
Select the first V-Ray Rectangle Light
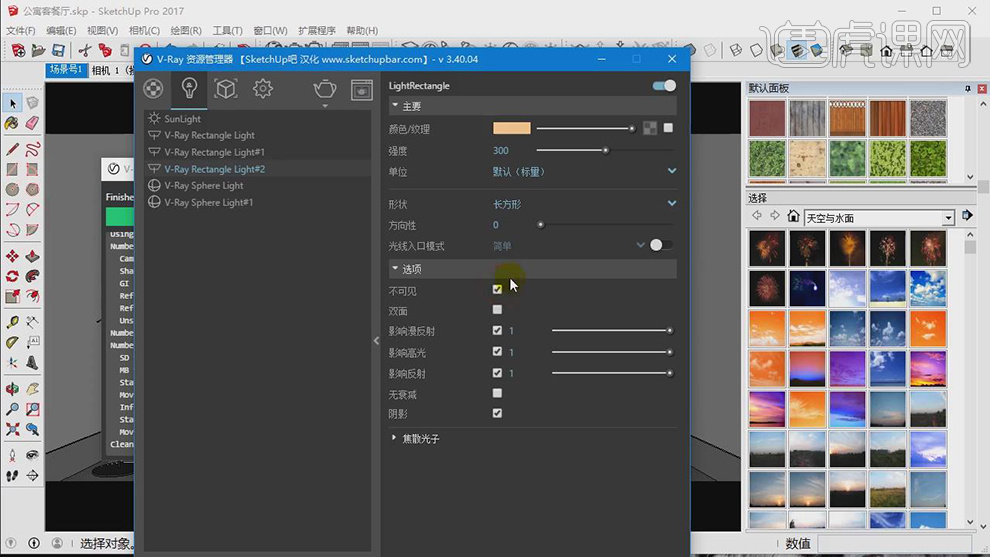click(x=258, y=135)
